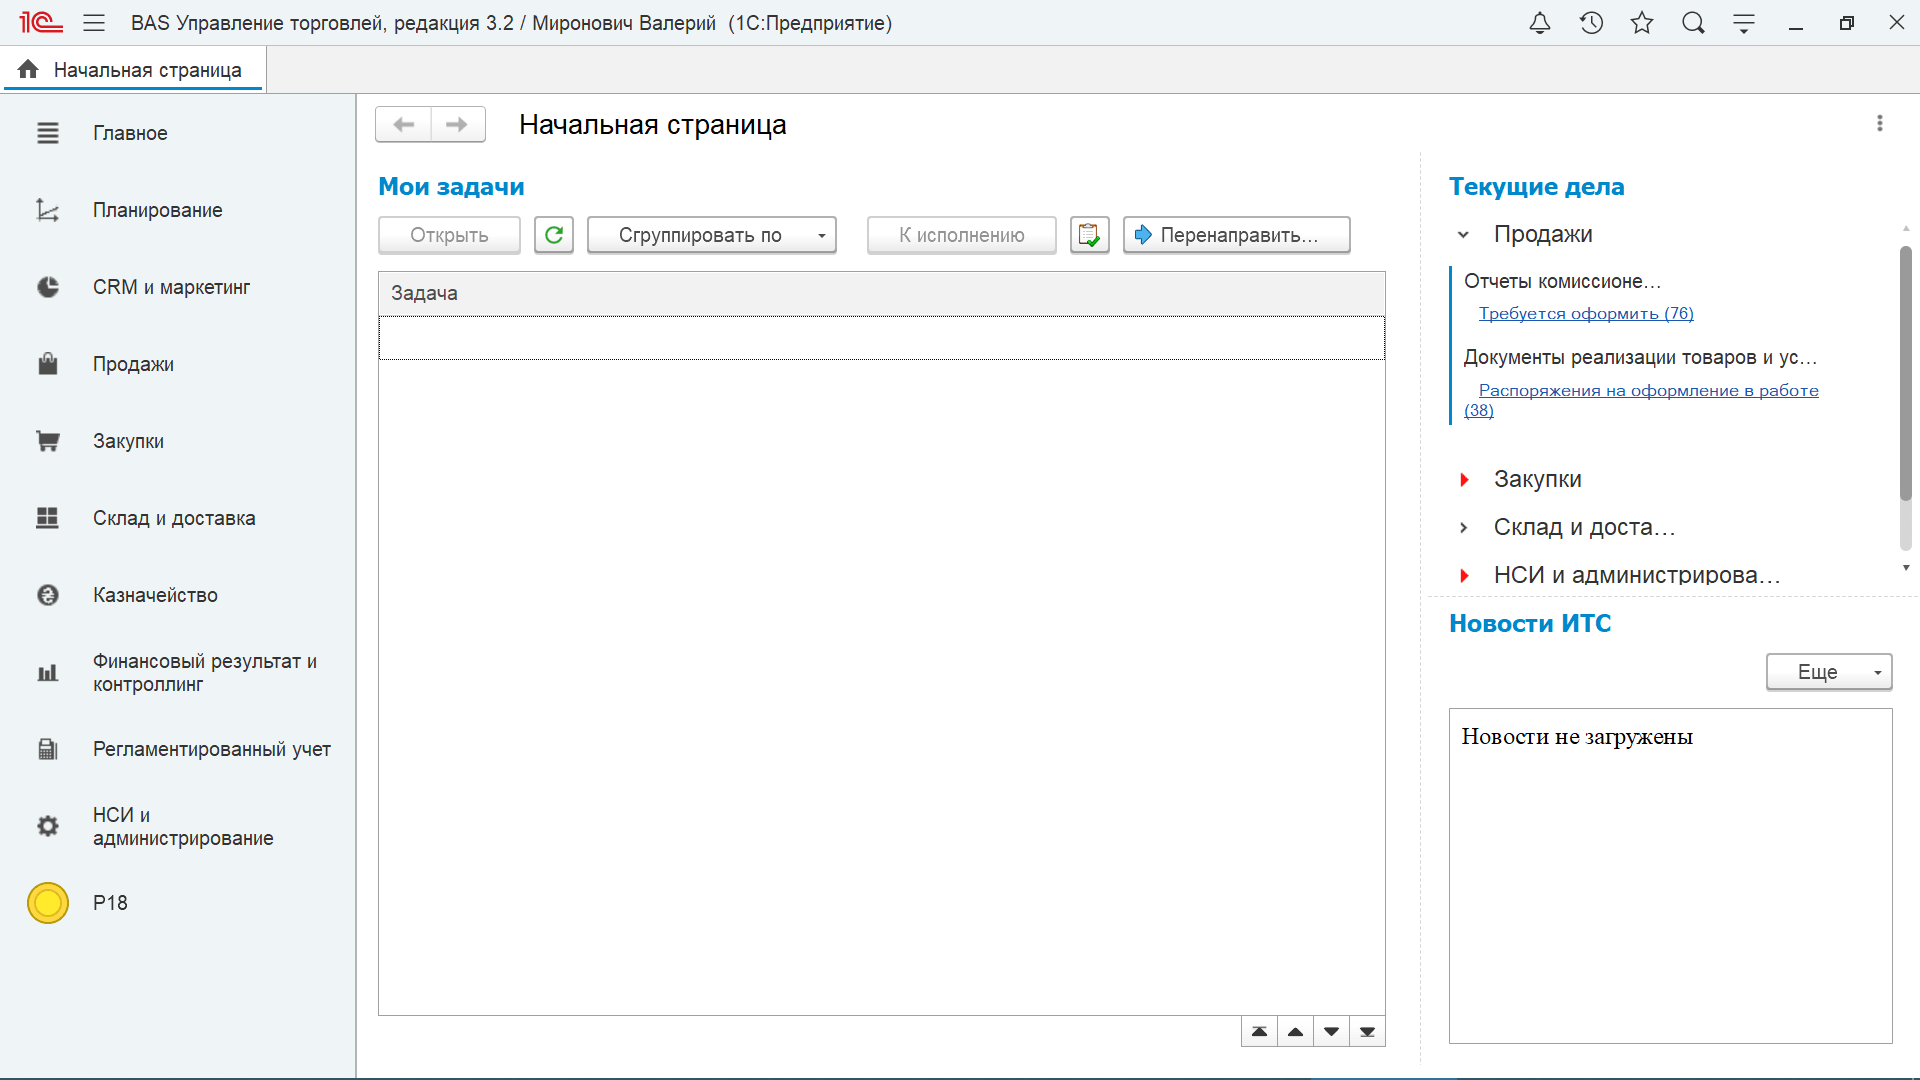The width and height of the screenshot is (1920, 1080).
Task: Click the CRM и маркетинг pie icon
Action: pyautogui.click(x=48, y=287)
